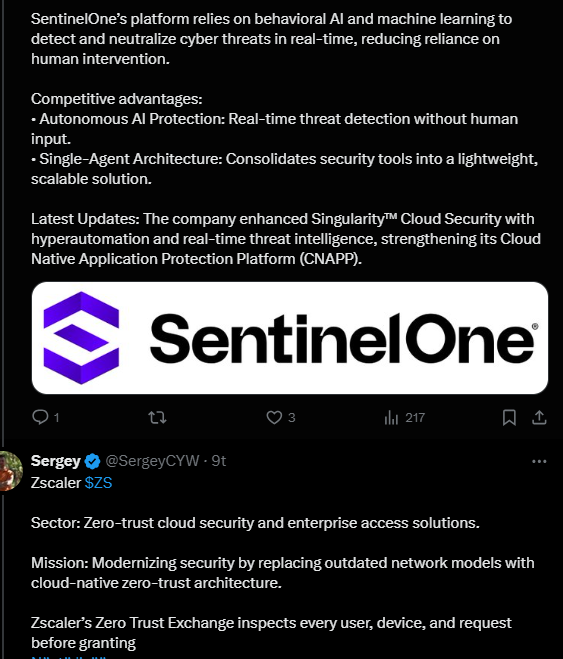Click the 217 views count
This screenshot has width=563, height=659.
click(415, 417)
